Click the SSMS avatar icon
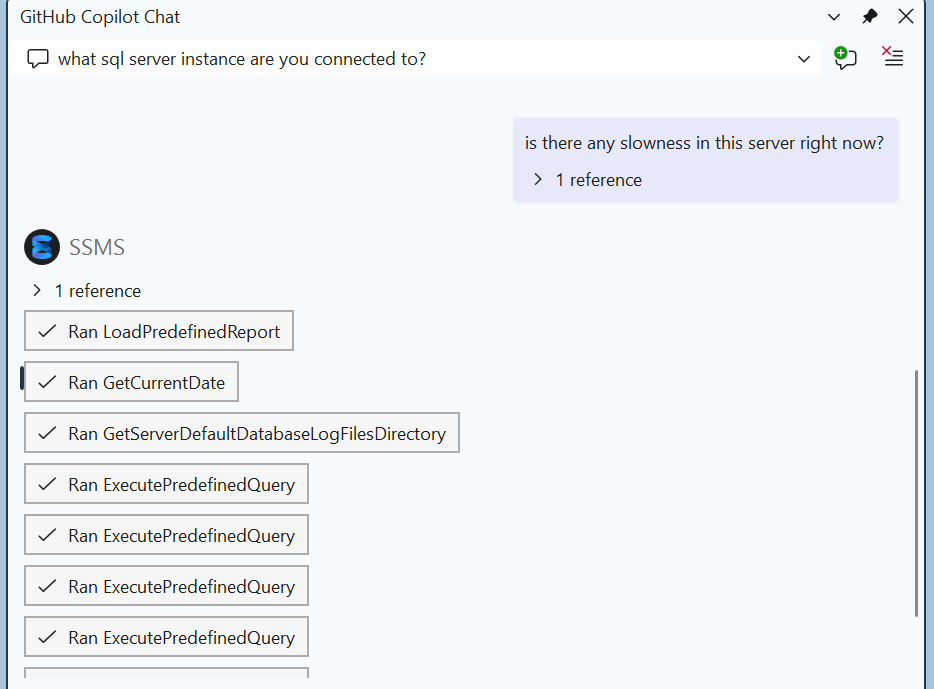This screenshot has width=934, height=689. [x=42, y=247]
